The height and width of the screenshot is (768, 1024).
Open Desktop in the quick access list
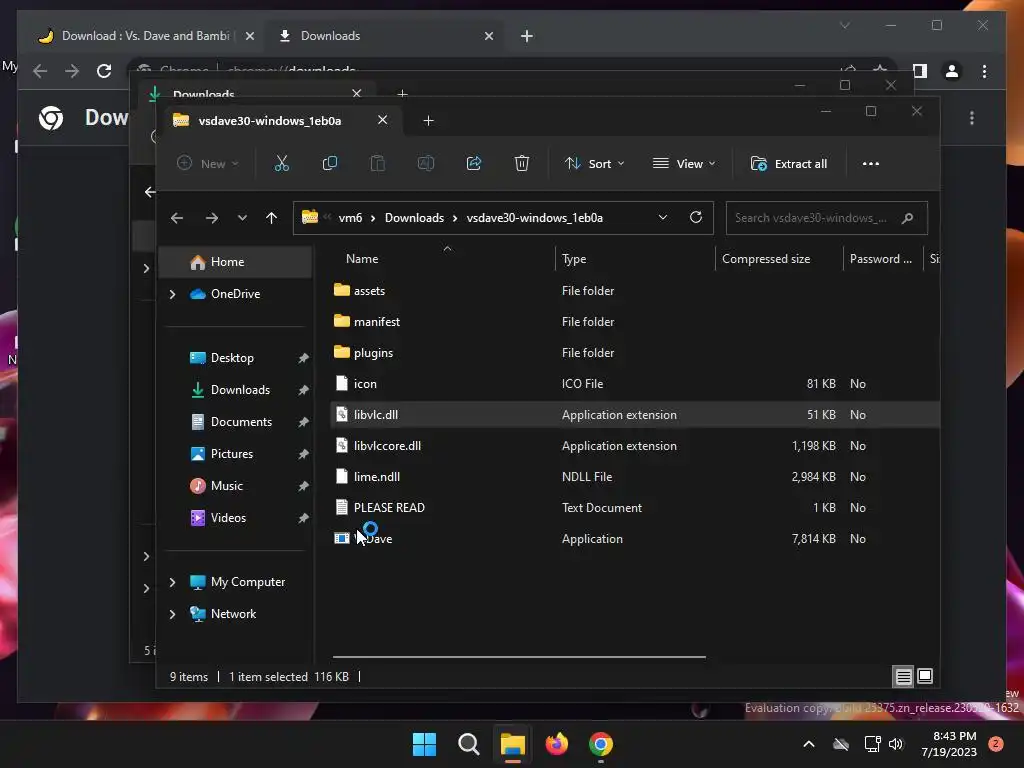[232, 358]
